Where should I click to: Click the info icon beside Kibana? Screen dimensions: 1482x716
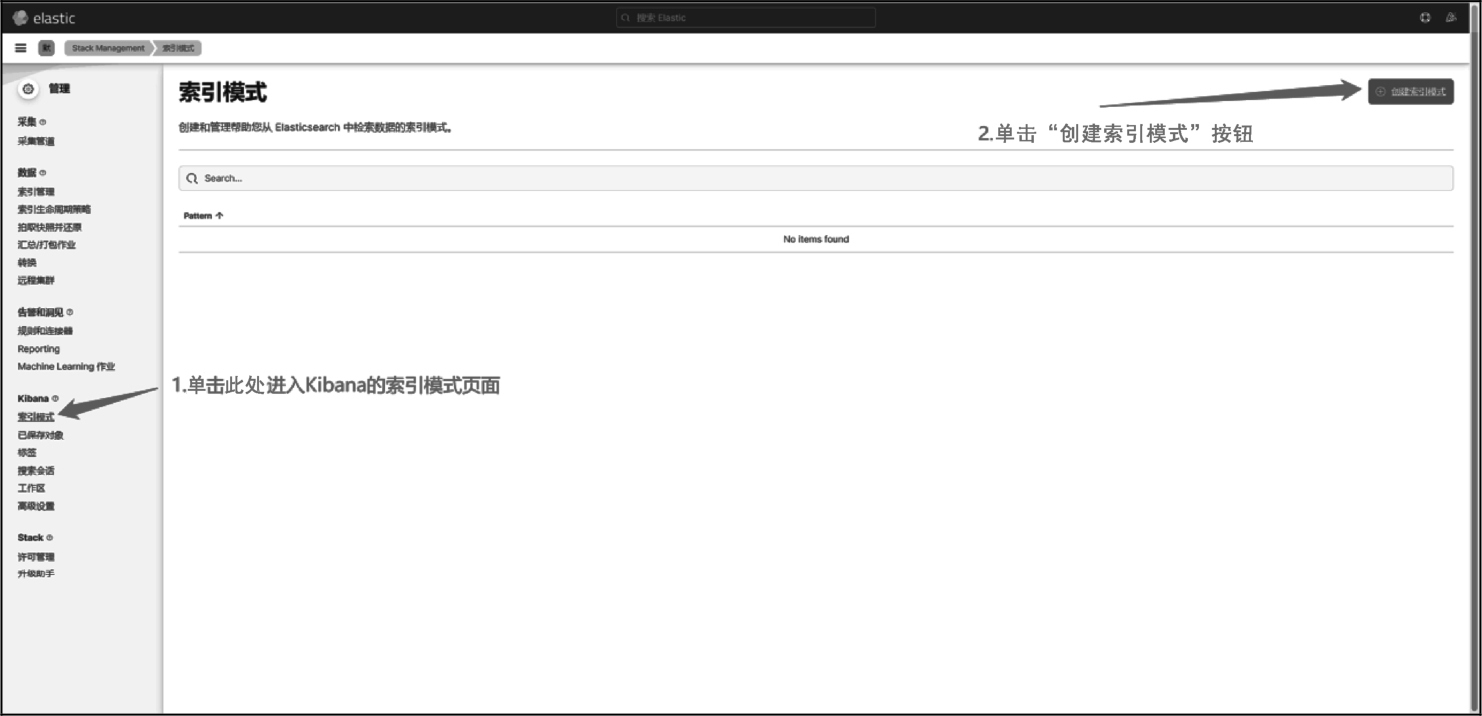[x=55, y=398]
